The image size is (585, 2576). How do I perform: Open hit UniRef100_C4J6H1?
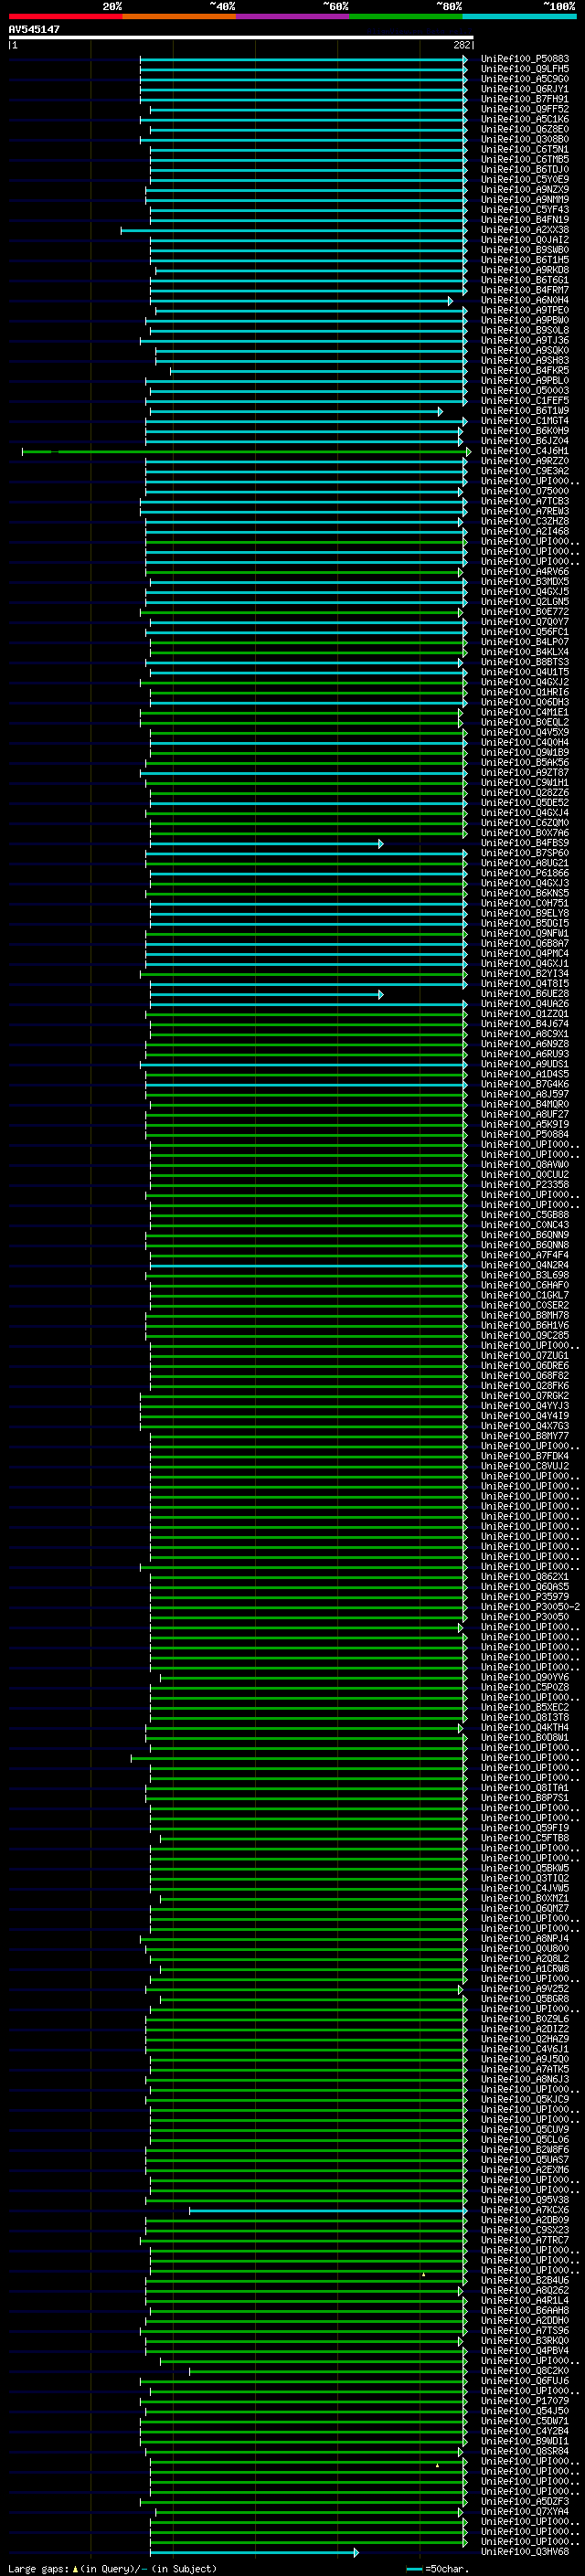pos(525,451)
